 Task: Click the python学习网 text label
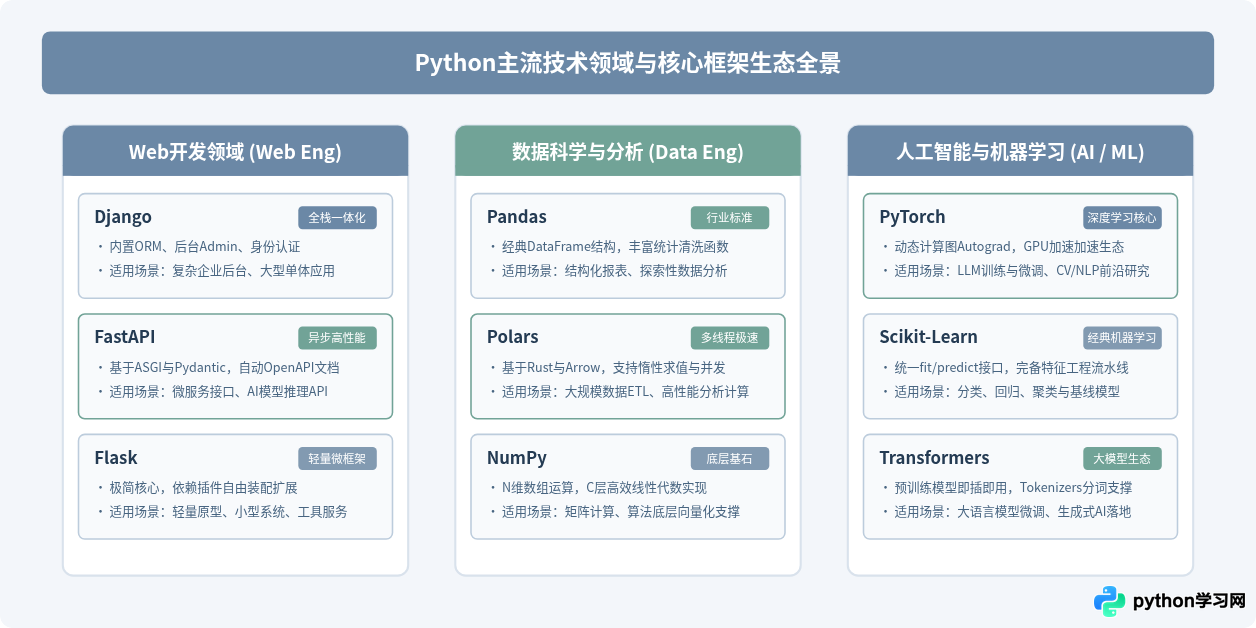point(1189,601)
